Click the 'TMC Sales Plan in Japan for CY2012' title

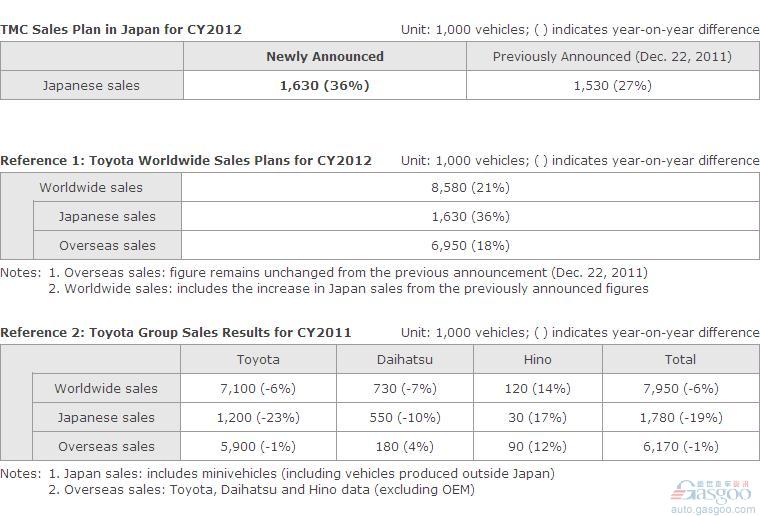[121, 30]
